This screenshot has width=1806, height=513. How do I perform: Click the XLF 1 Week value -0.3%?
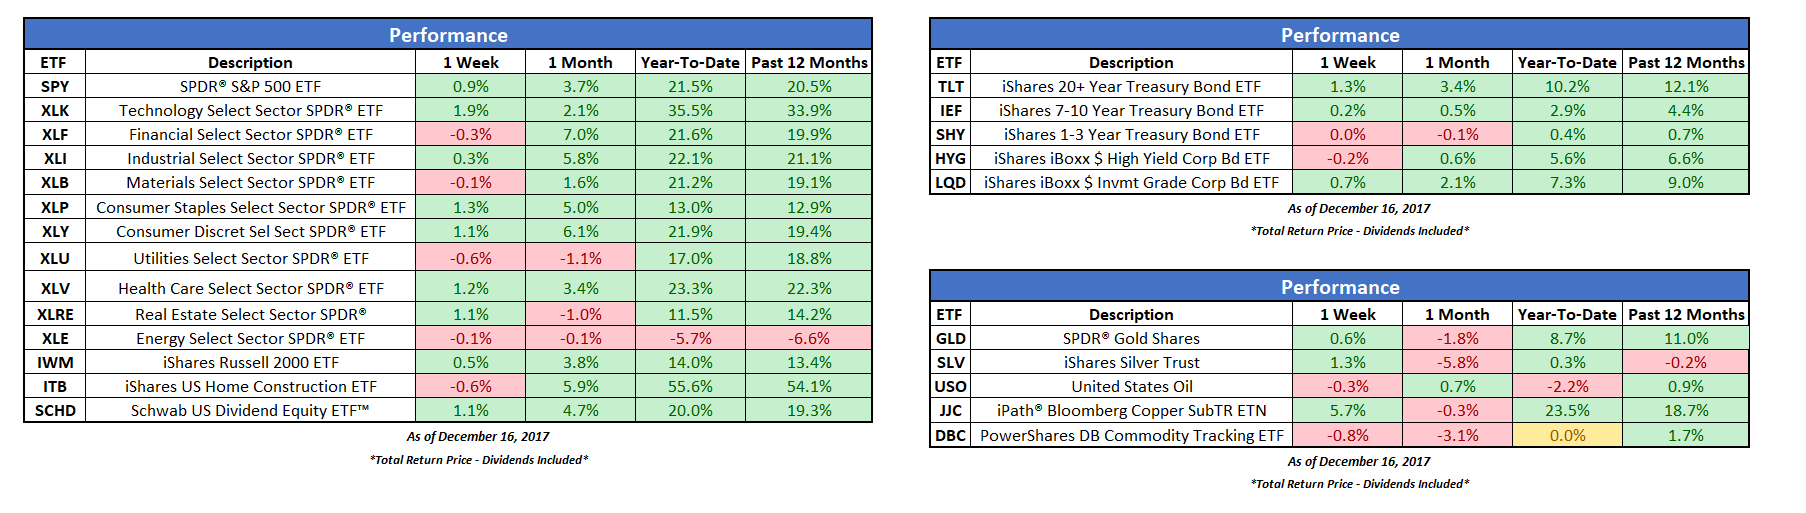(470, 135)
